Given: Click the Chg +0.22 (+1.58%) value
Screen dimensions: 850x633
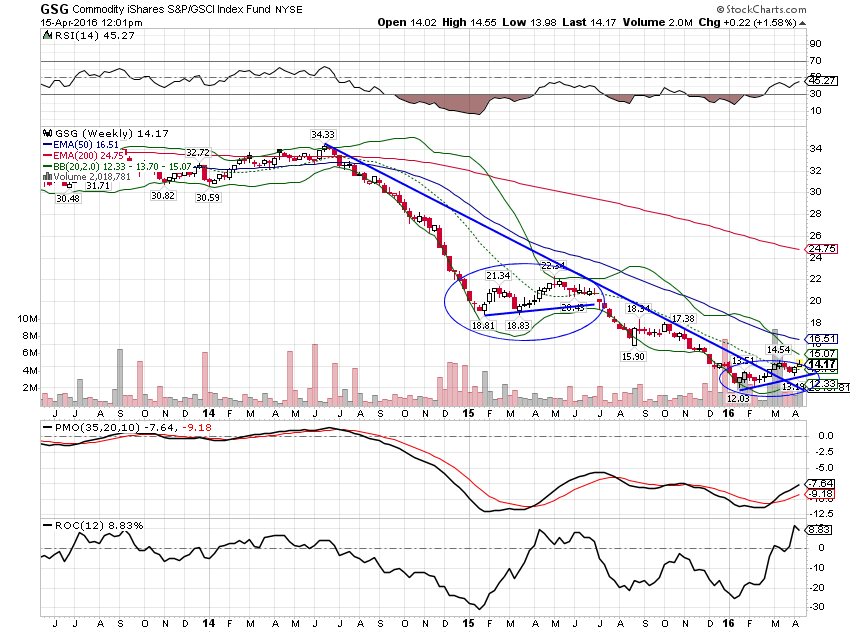Looking at the screenshot, I should 748,22.
